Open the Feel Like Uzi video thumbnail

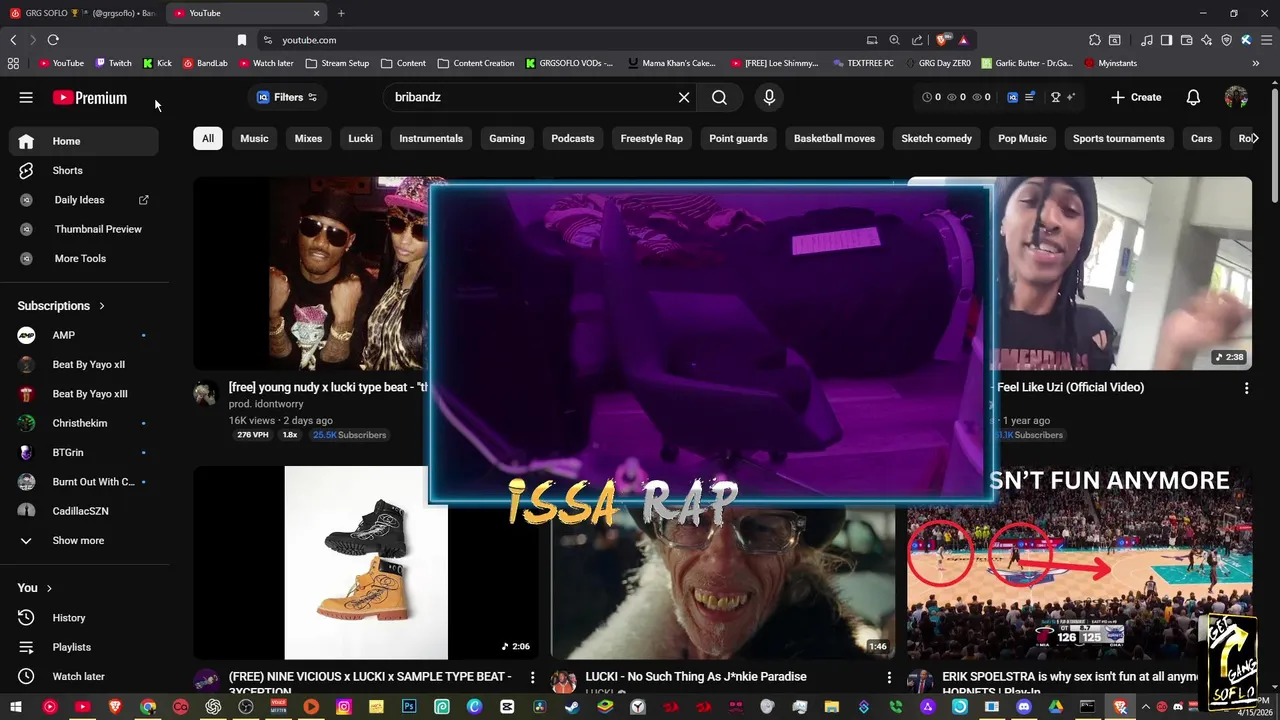(x=1122, y=274)
